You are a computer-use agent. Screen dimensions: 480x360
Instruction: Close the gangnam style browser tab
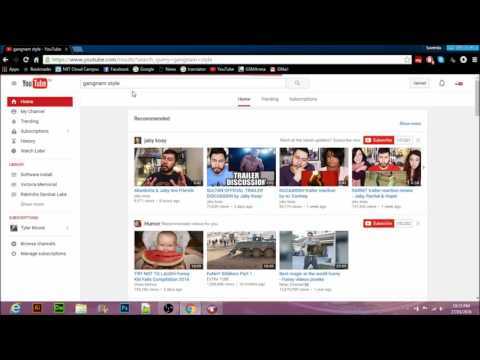coord(66,49)
